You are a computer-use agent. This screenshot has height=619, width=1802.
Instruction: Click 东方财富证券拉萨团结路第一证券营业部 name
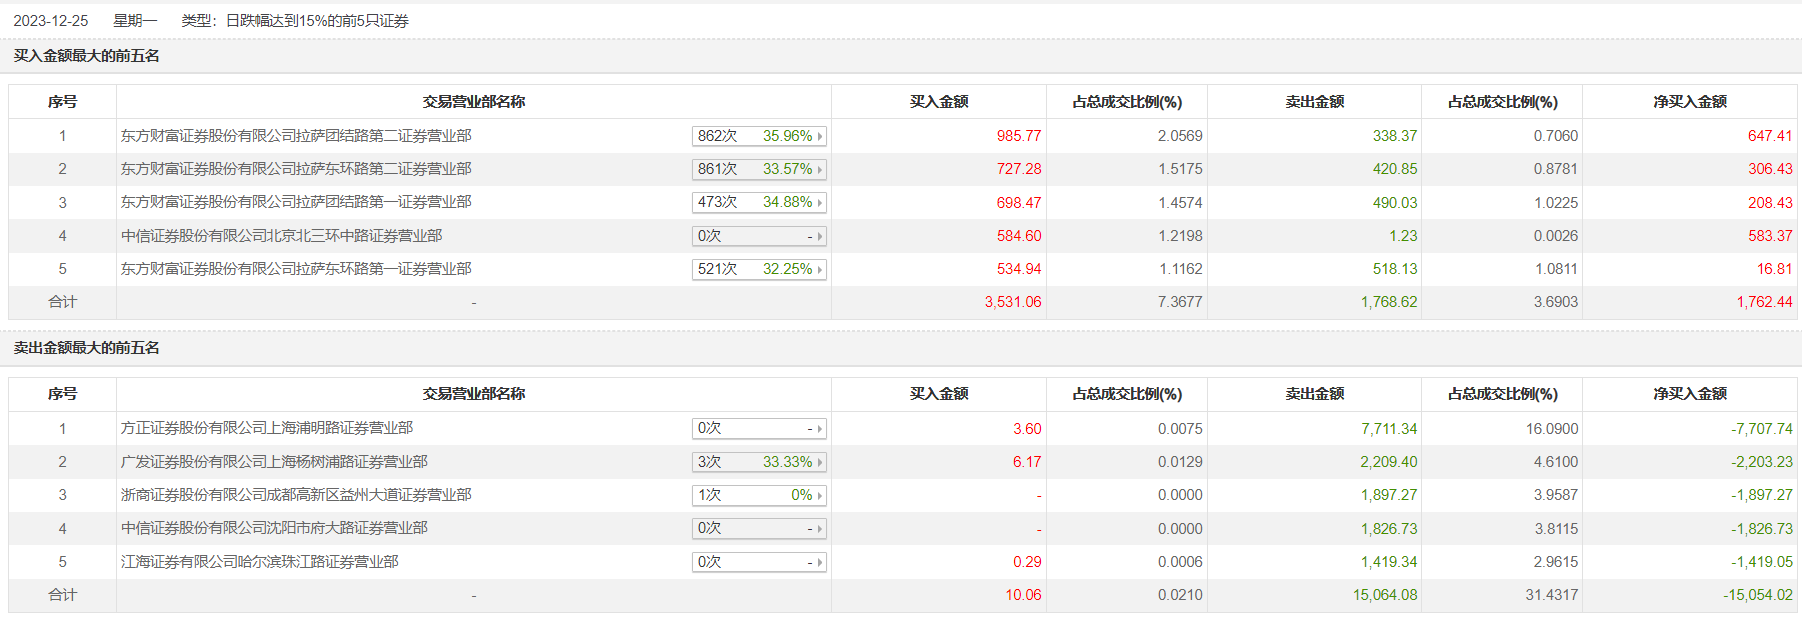pyautogui.click(x=296, y=202)
